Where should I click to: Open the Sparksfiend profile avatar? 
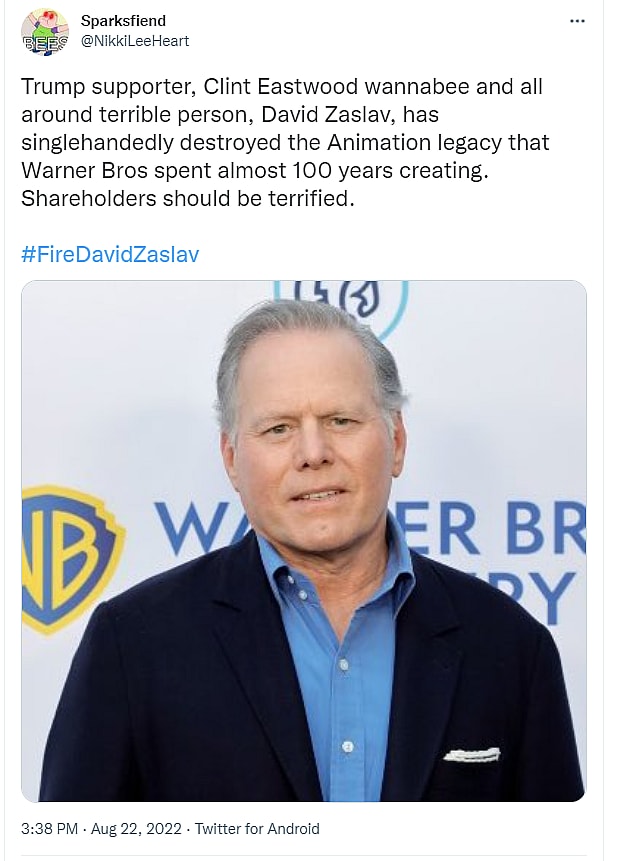(45, 33)
